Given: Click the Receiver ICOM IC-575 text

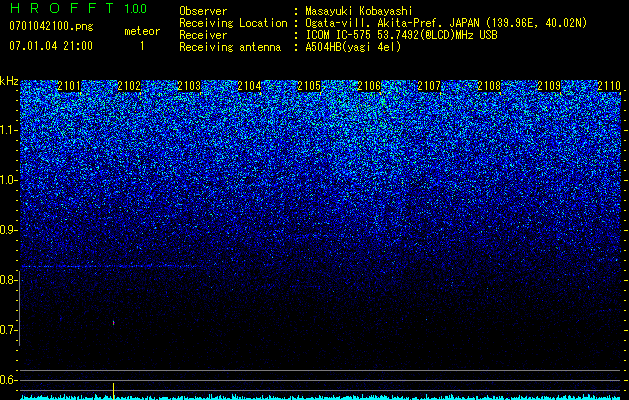Looking at the screenshot, I should click(401, 35).
